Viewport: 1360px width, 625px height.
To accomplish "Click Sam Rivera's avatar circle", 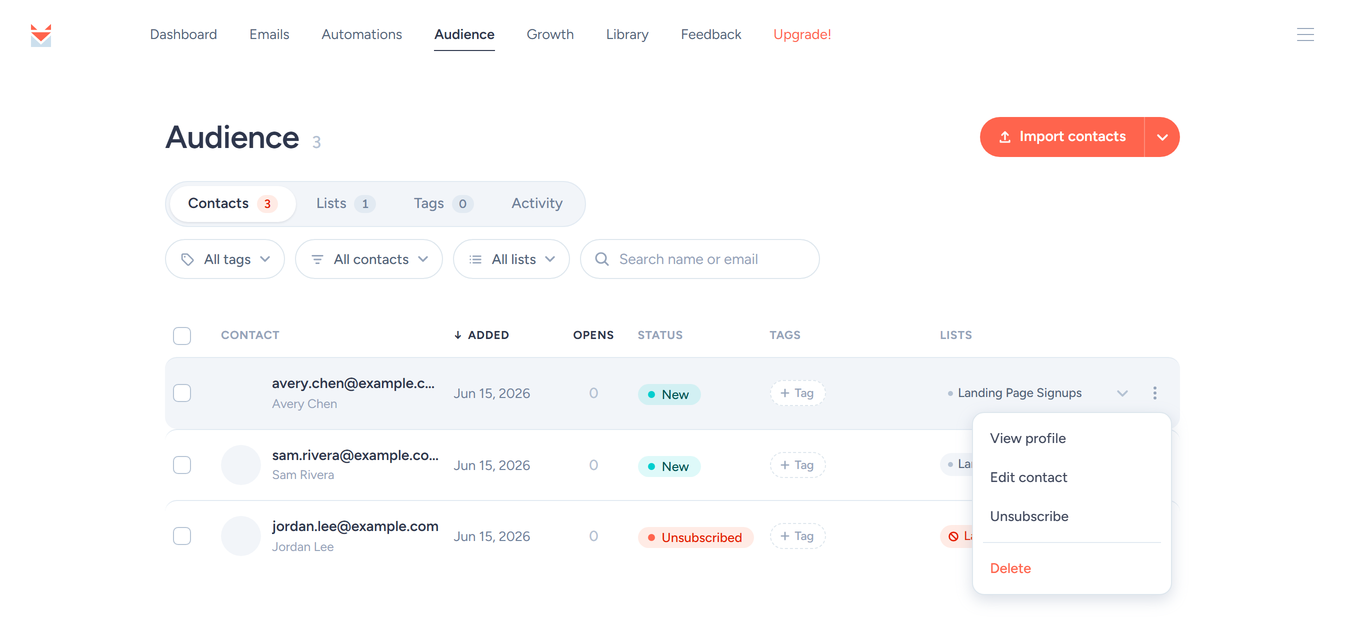I will (241, 465).
